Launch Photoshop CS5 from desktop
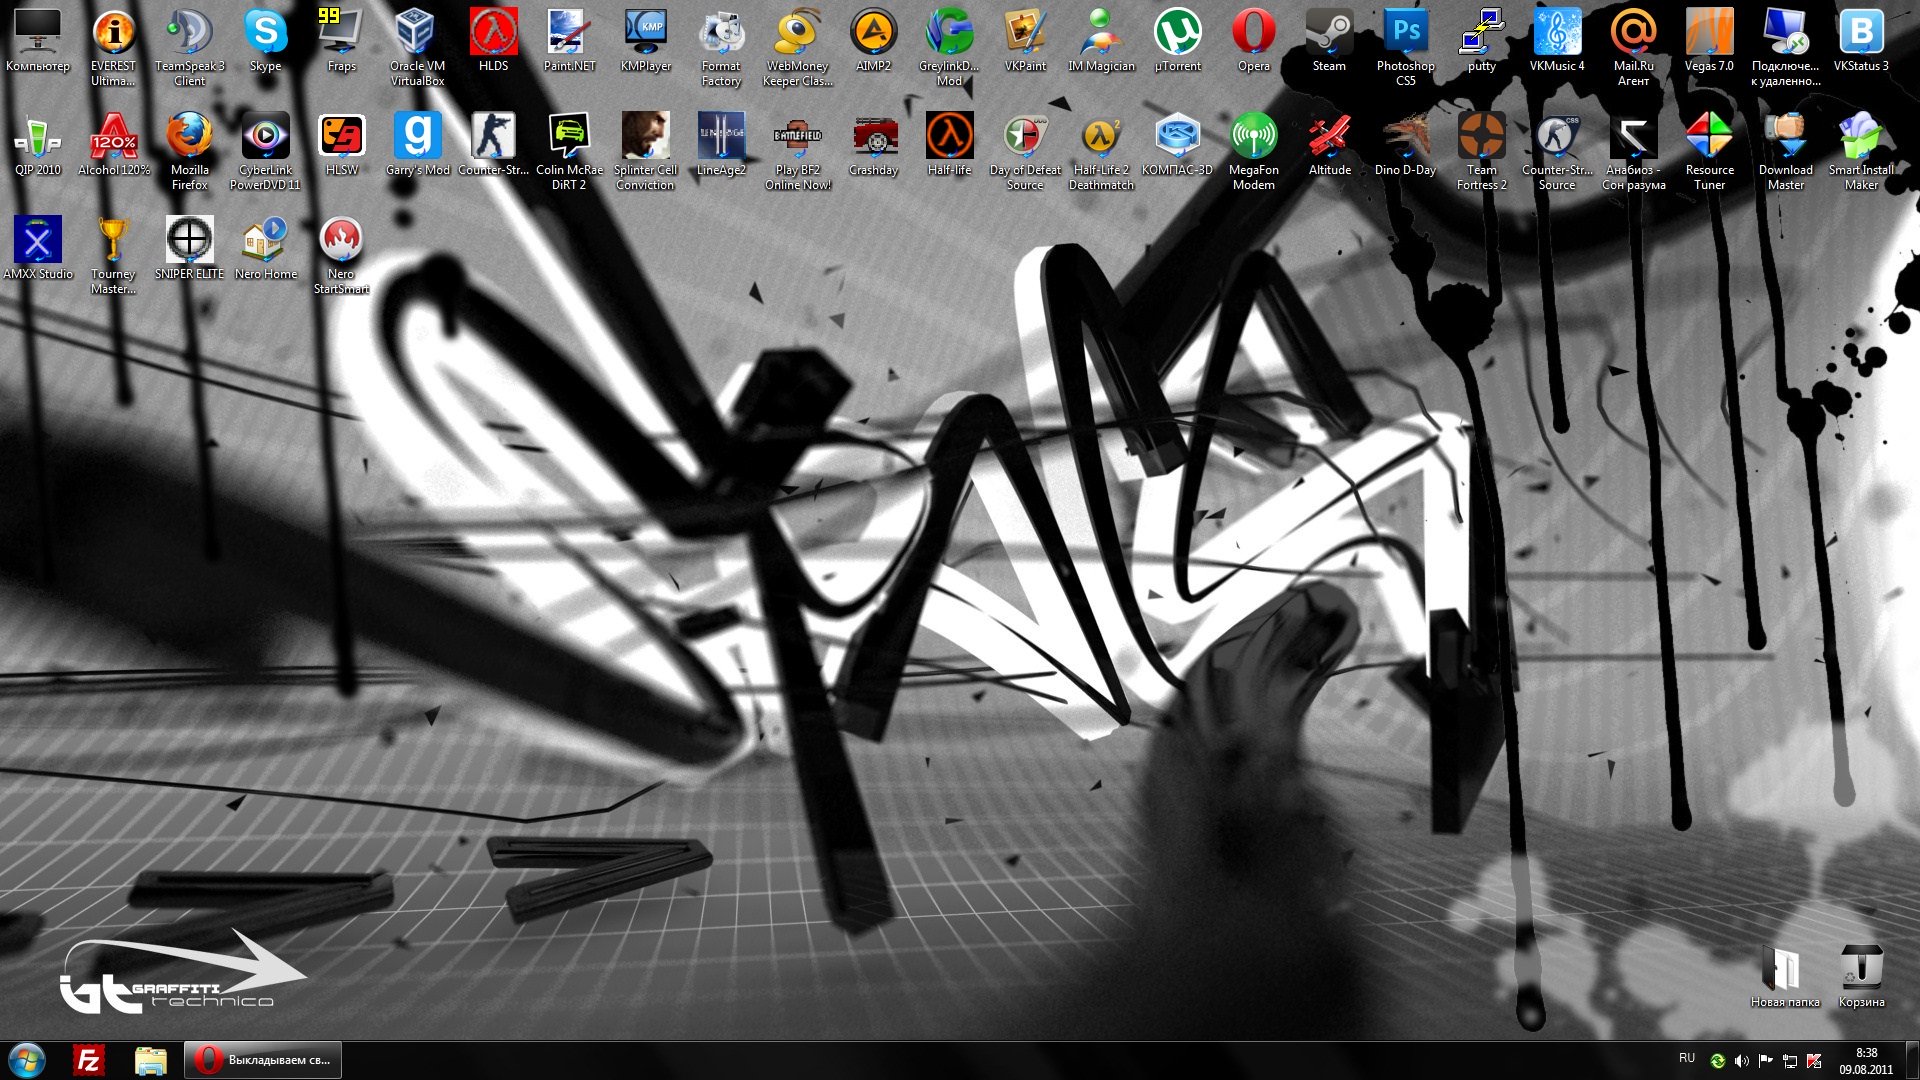The image size is (1920, 1080). click(x=1405, y=46)
